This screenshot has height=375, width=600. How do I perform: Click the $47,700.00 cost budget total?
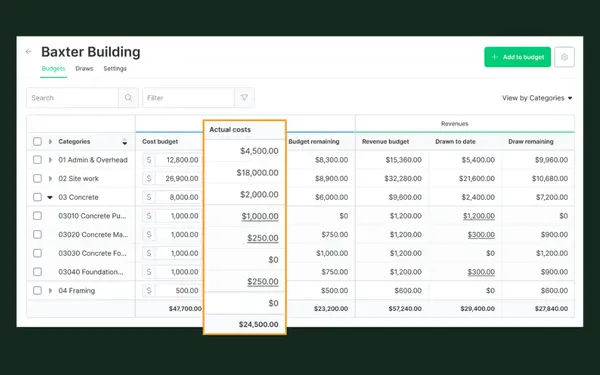pyautogui.click(x=185, y=309)
